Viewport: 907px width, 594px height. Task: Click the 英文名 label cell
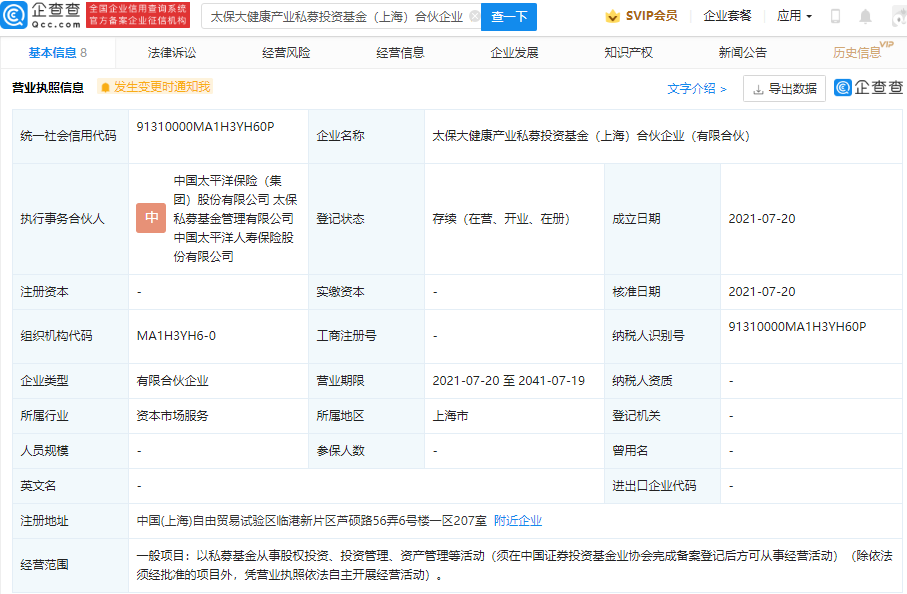tap(71, 486)
